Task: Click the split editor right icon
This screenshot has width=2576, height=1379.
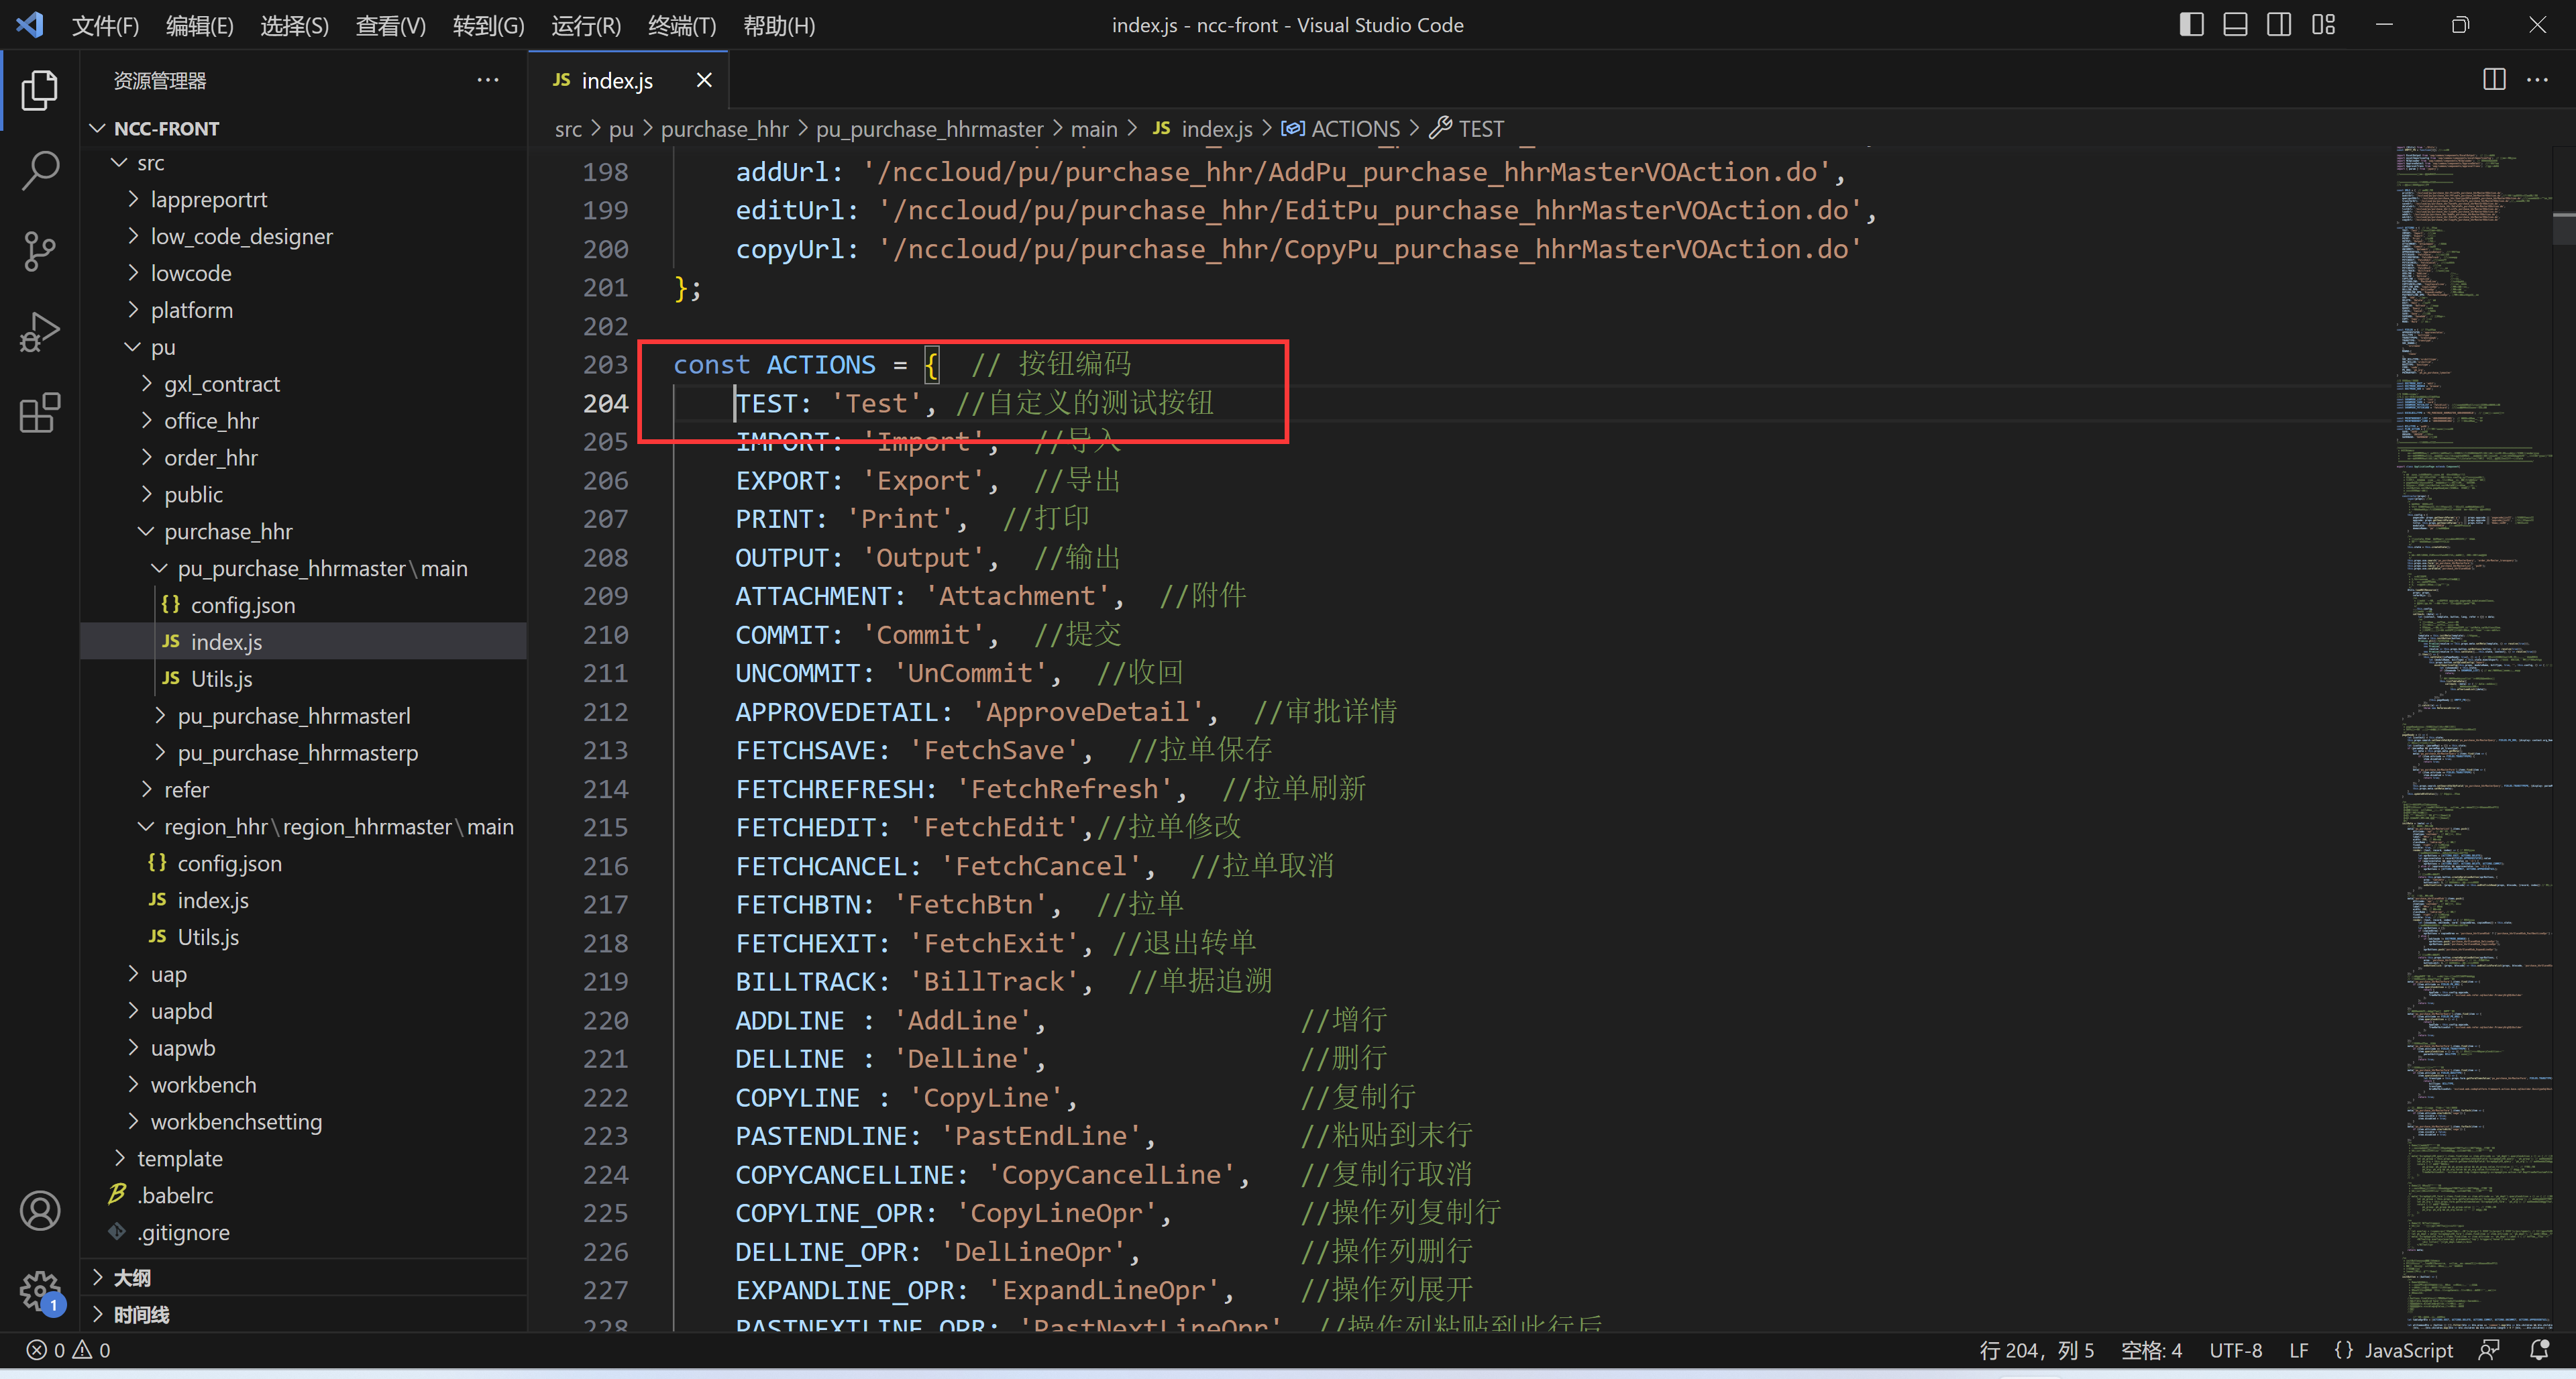Action: (x=2494, y=80)
